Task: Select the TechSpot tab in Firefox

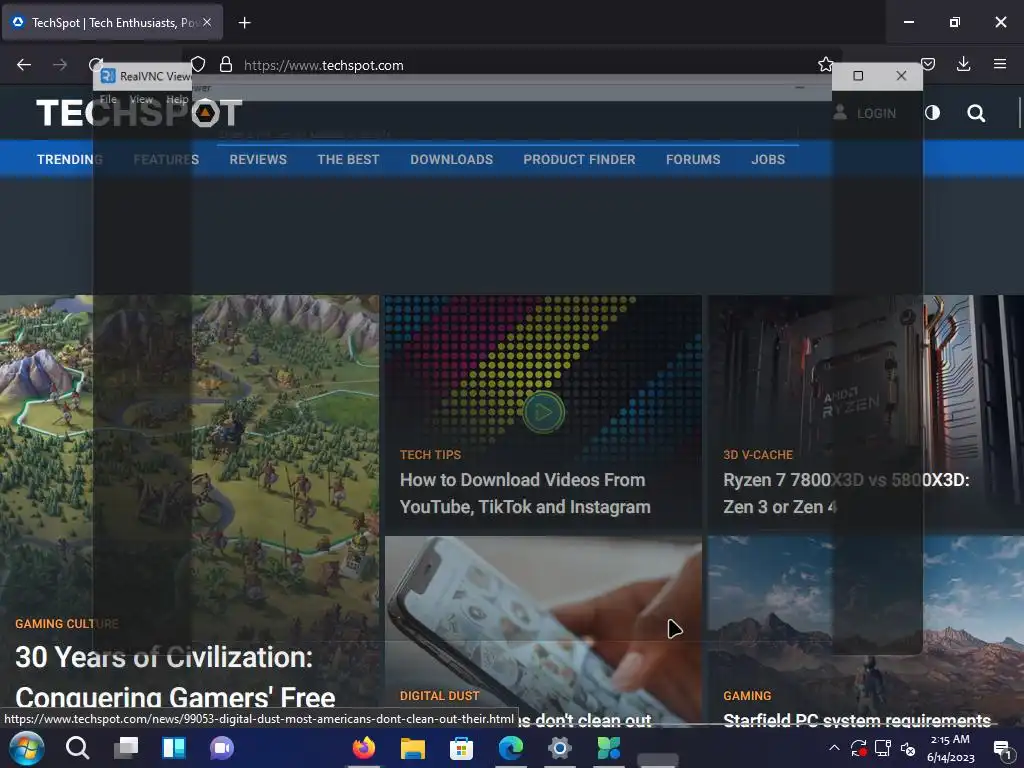Action: (x=112, y=23)
